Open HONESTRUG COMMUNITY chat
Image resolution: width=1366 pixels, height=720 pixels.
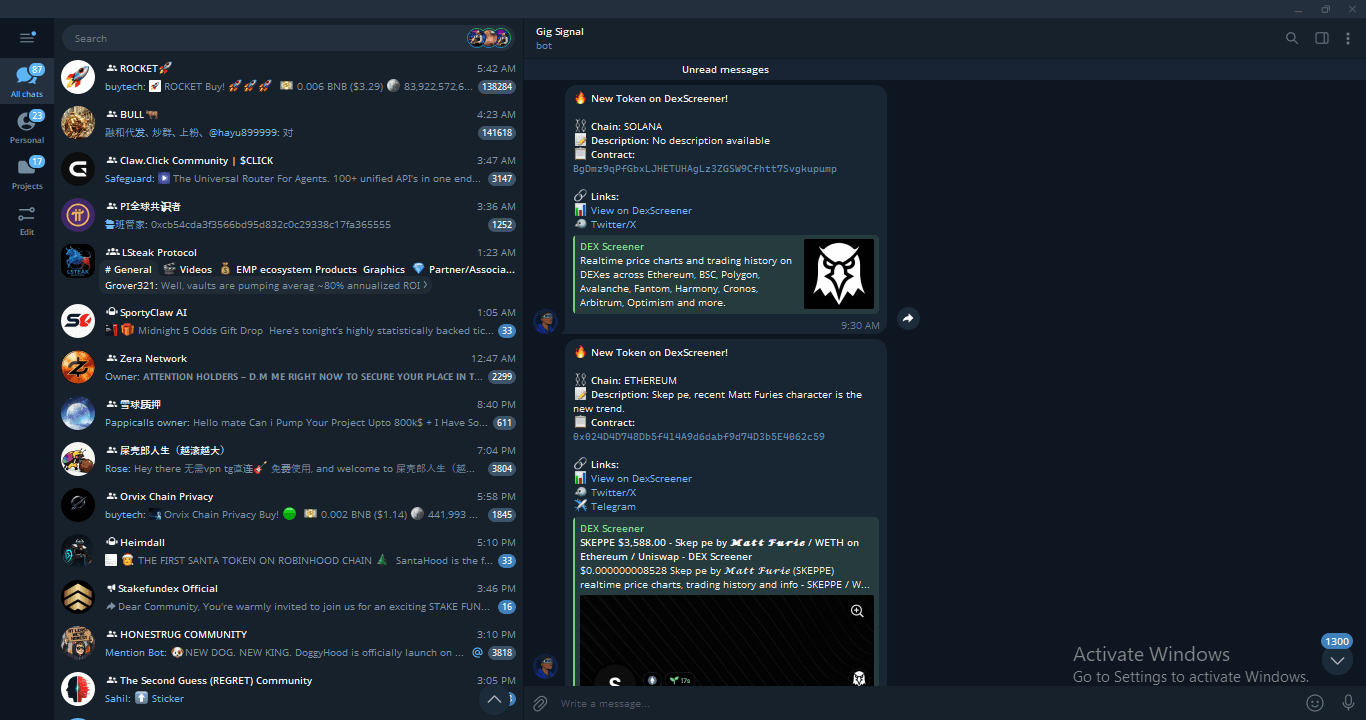coord(288,643)
